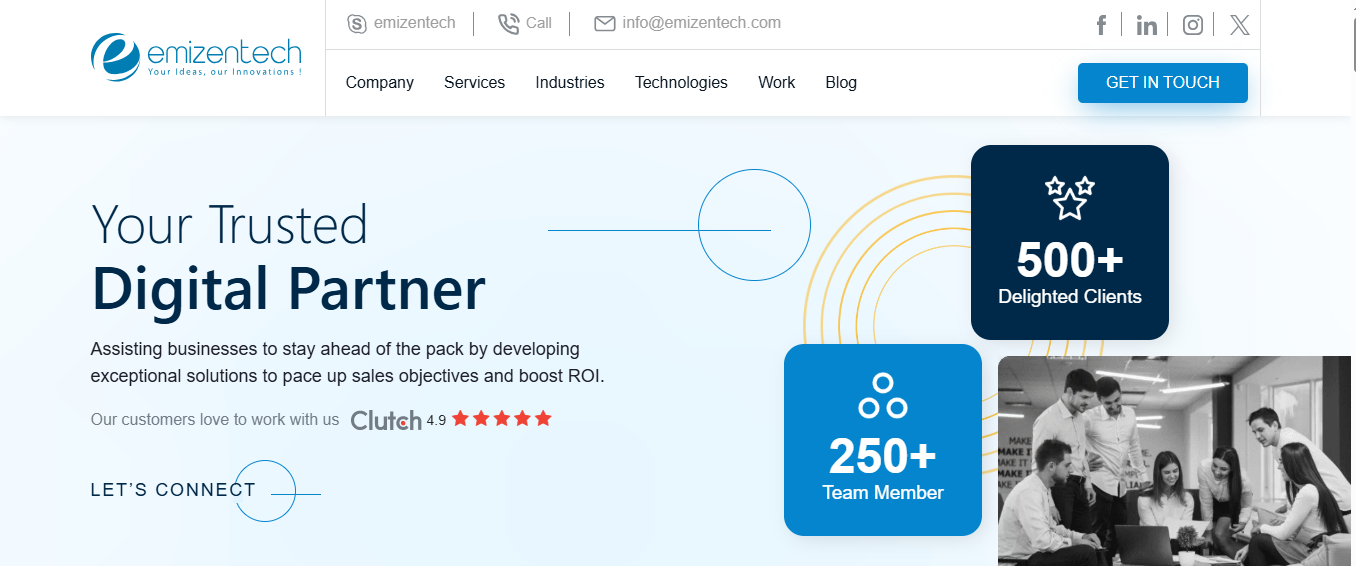Click the three-circles icon on Team Member card
Screen dimensions: 1356x566
(883, 396)
